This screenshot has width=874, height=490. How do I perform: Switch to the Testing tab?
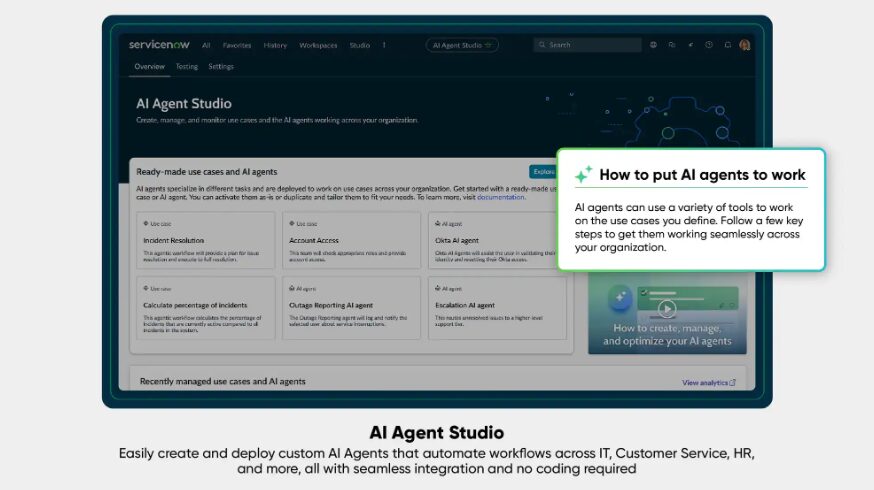click(x=187, y=67)
